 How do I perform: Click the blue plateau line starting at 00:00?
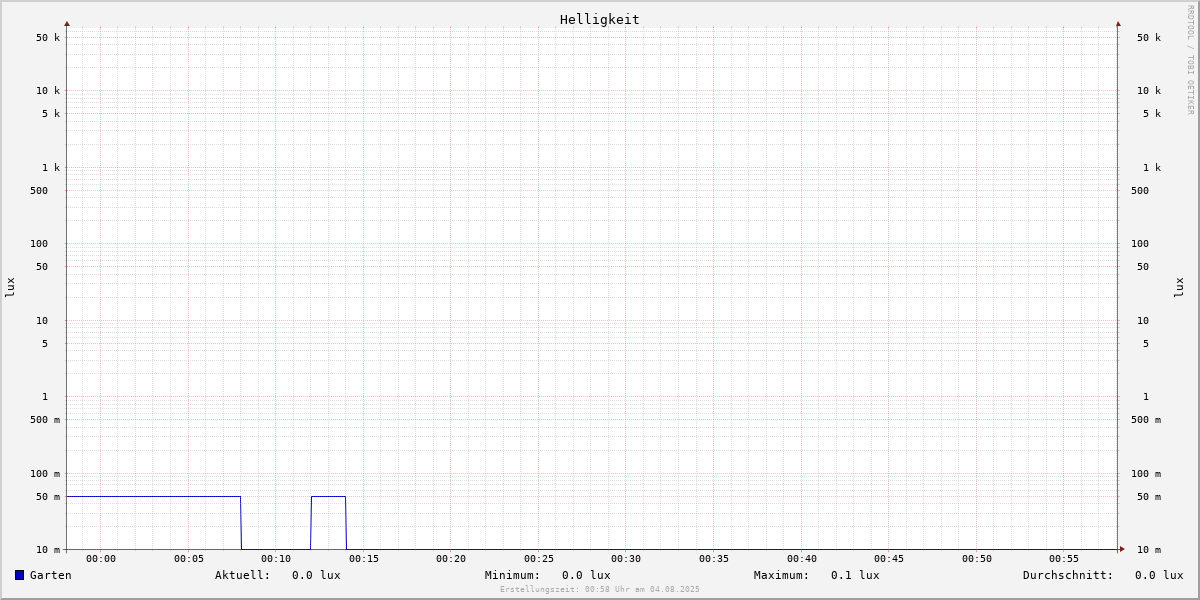pos(154,496)
